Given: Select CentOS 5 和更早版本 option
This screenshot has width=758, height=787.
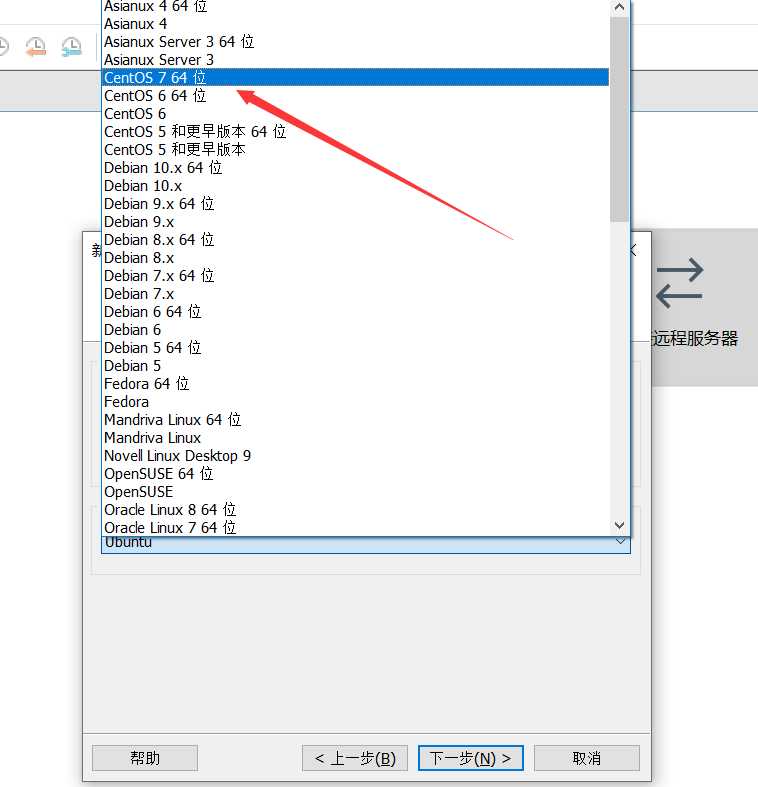Looking at the screenshot, I should pyautogui.click(x=356, y=150).
